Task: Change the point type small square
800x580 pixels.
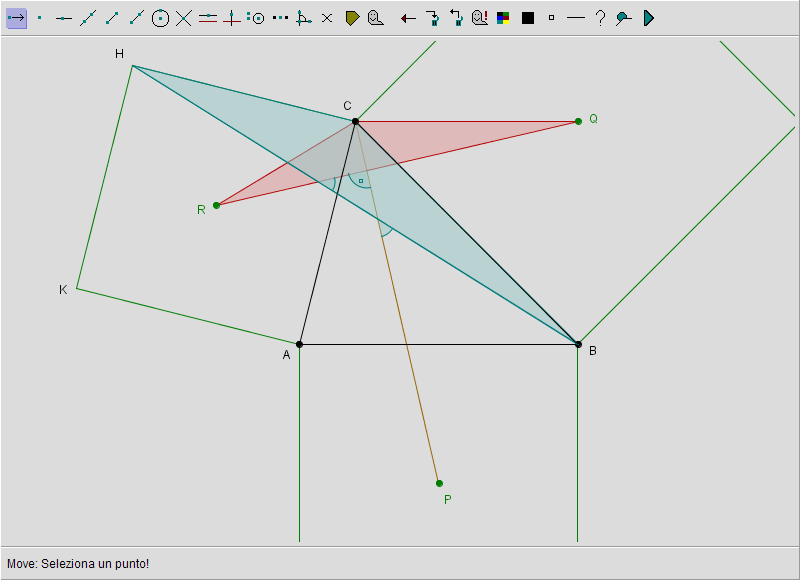Action: (551, 18)
